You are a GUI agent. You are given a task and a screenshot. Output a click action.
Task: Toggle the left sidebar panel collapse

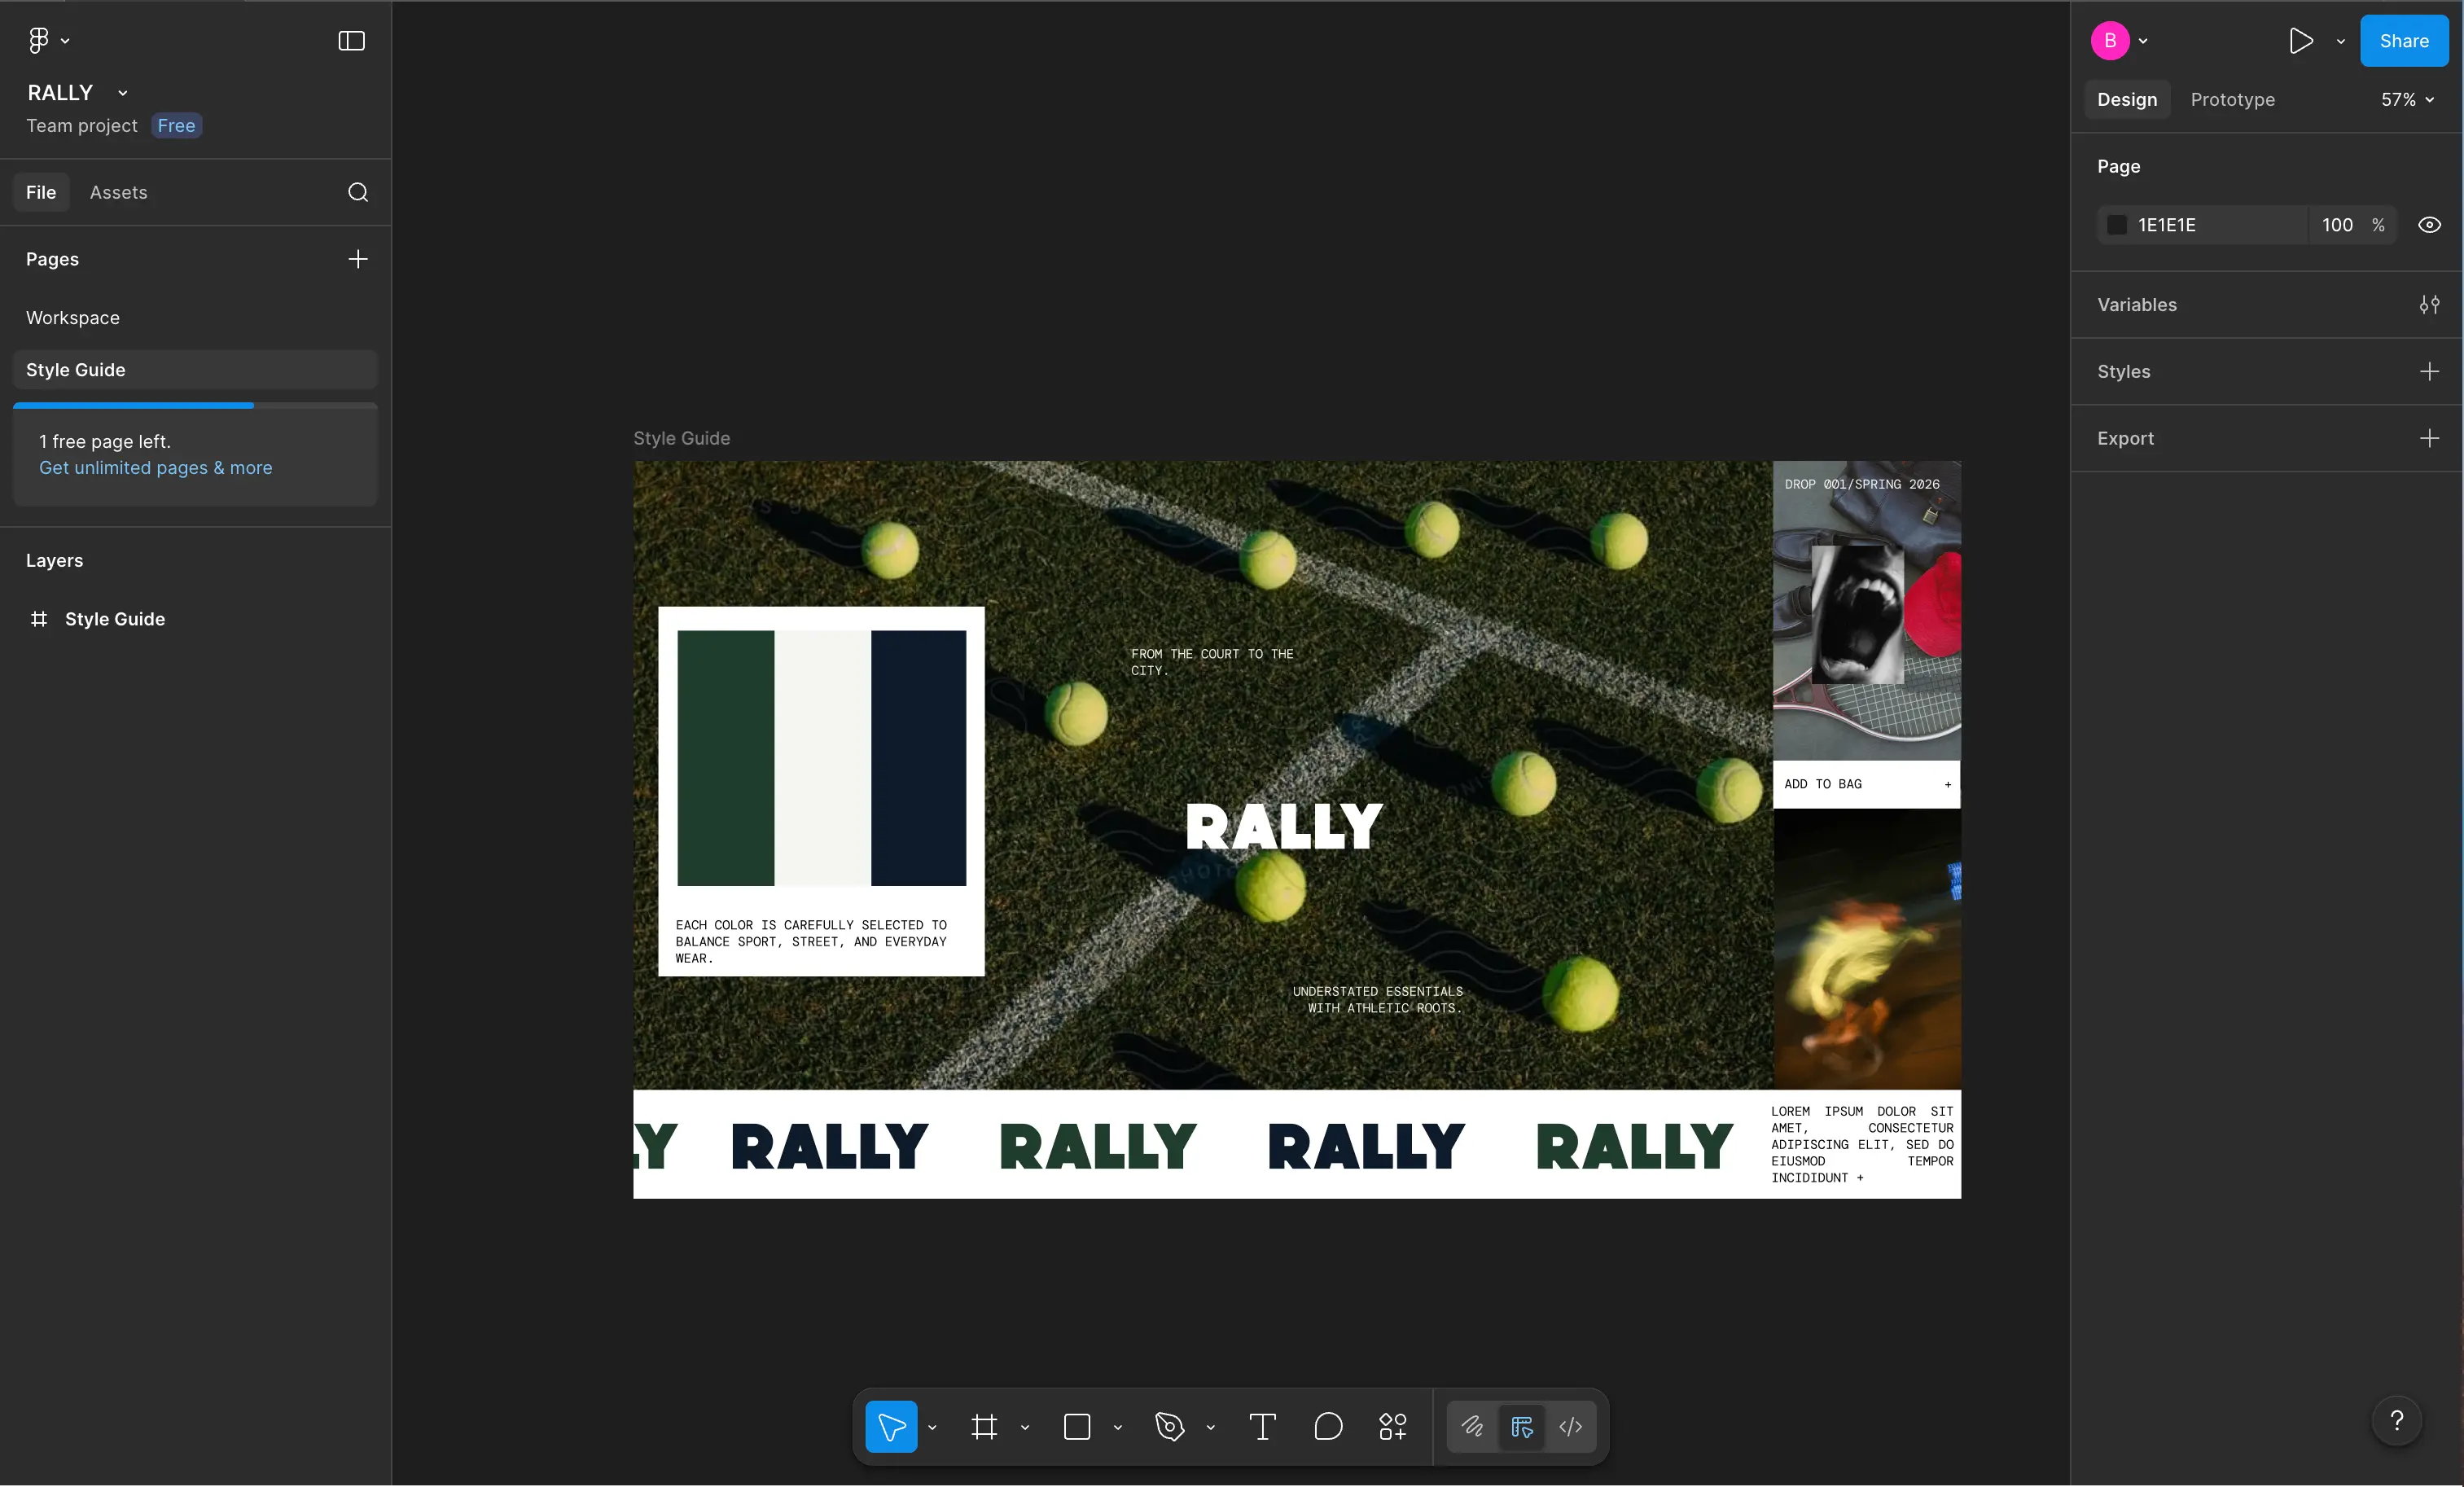point(351,41)
